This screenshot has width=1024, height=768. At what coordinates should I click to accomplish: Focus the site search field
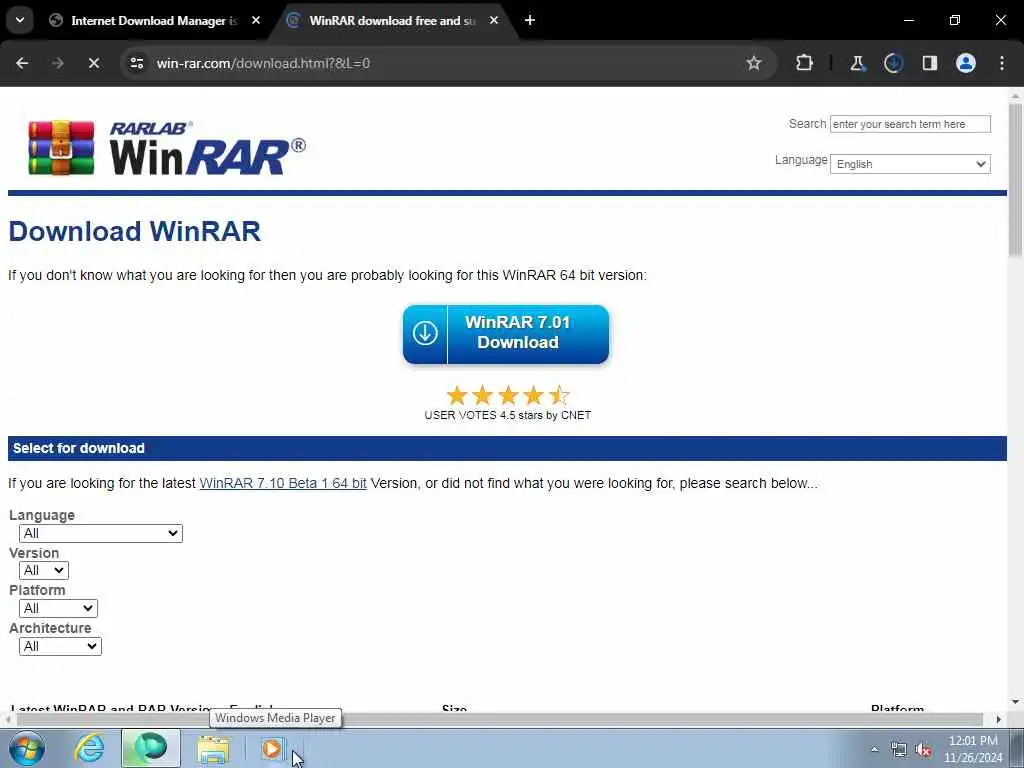(910, 124)
